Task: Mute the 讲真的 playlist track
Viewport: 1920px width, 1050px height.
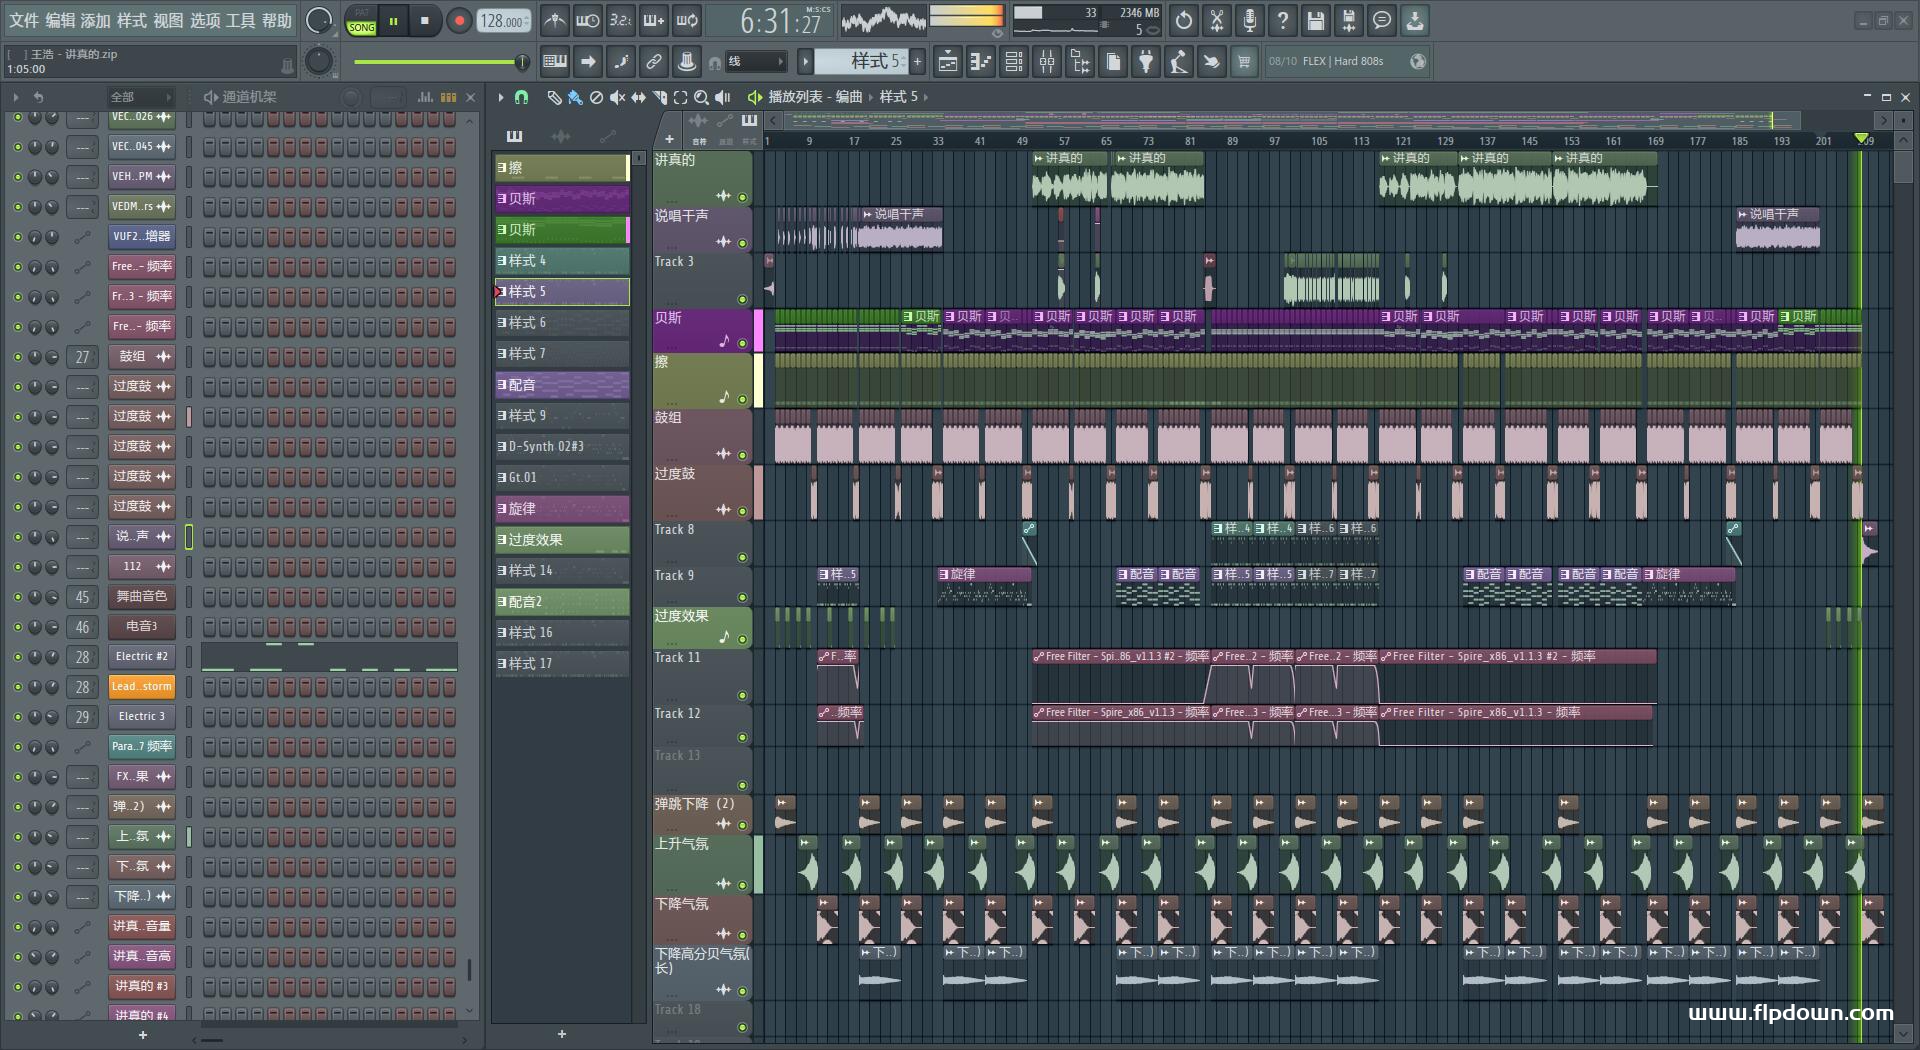Action: 742,197
